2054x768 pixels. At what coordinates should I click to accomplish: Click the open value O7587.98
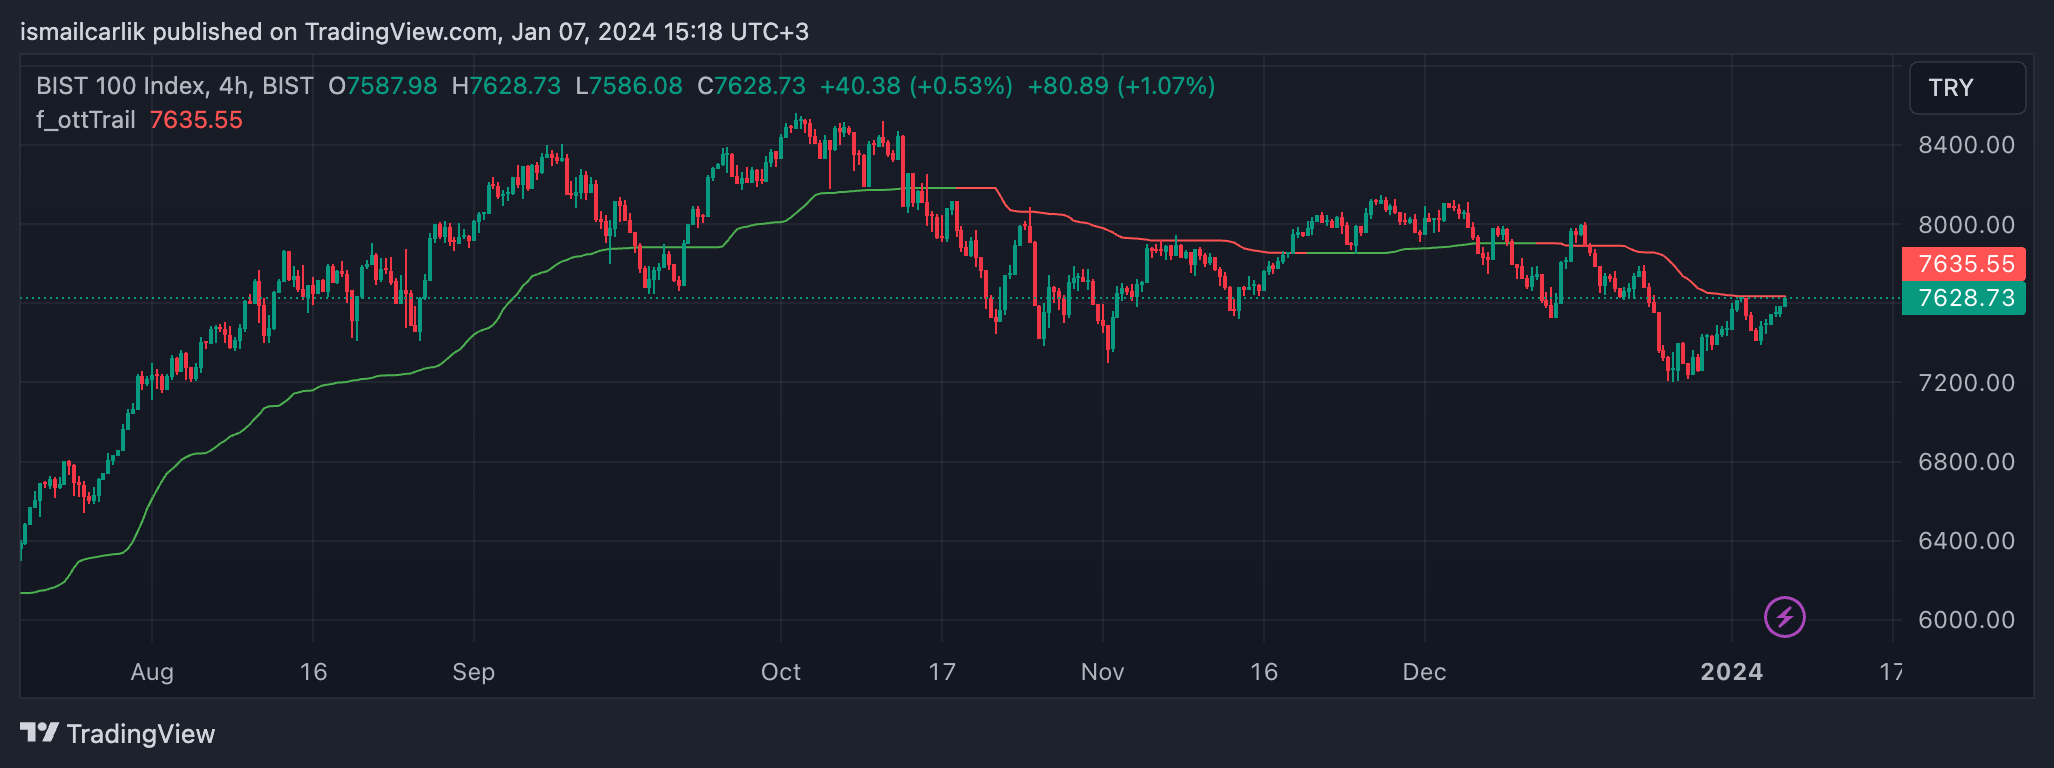point(383,86)
